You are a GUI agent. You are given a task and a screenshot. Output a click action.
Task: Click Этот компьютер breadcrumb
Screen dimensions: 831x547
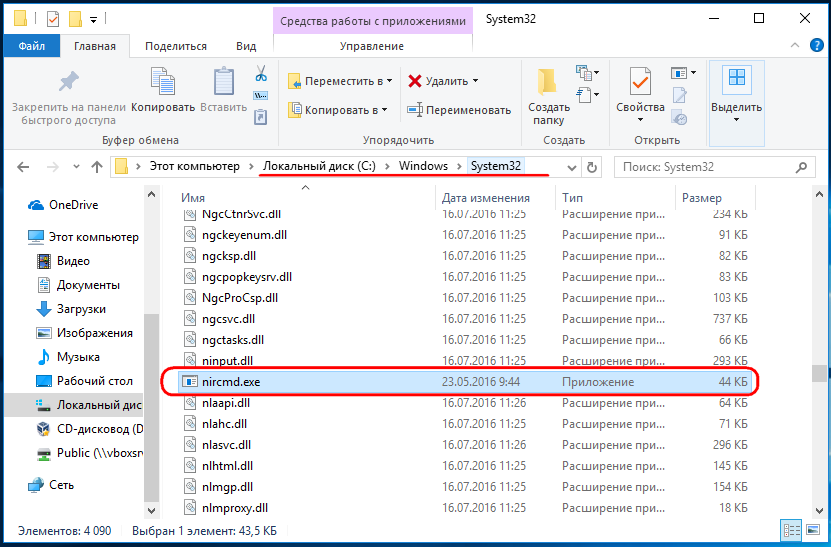click(x=195, y=166)
